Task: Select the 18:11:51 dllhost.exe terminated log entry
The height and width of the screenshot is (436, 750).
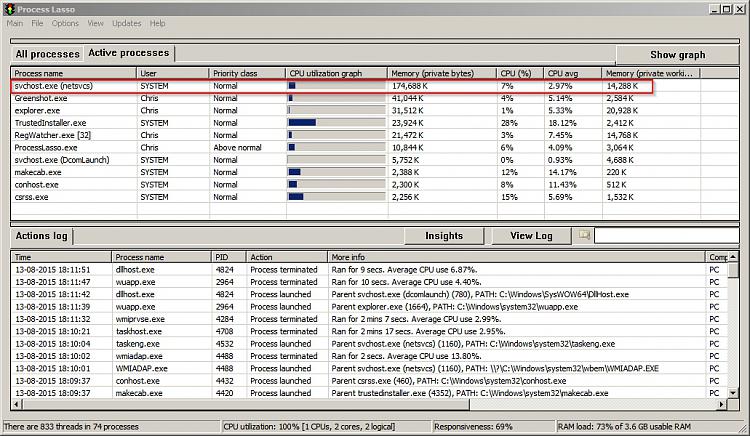Action: point(369,270)
